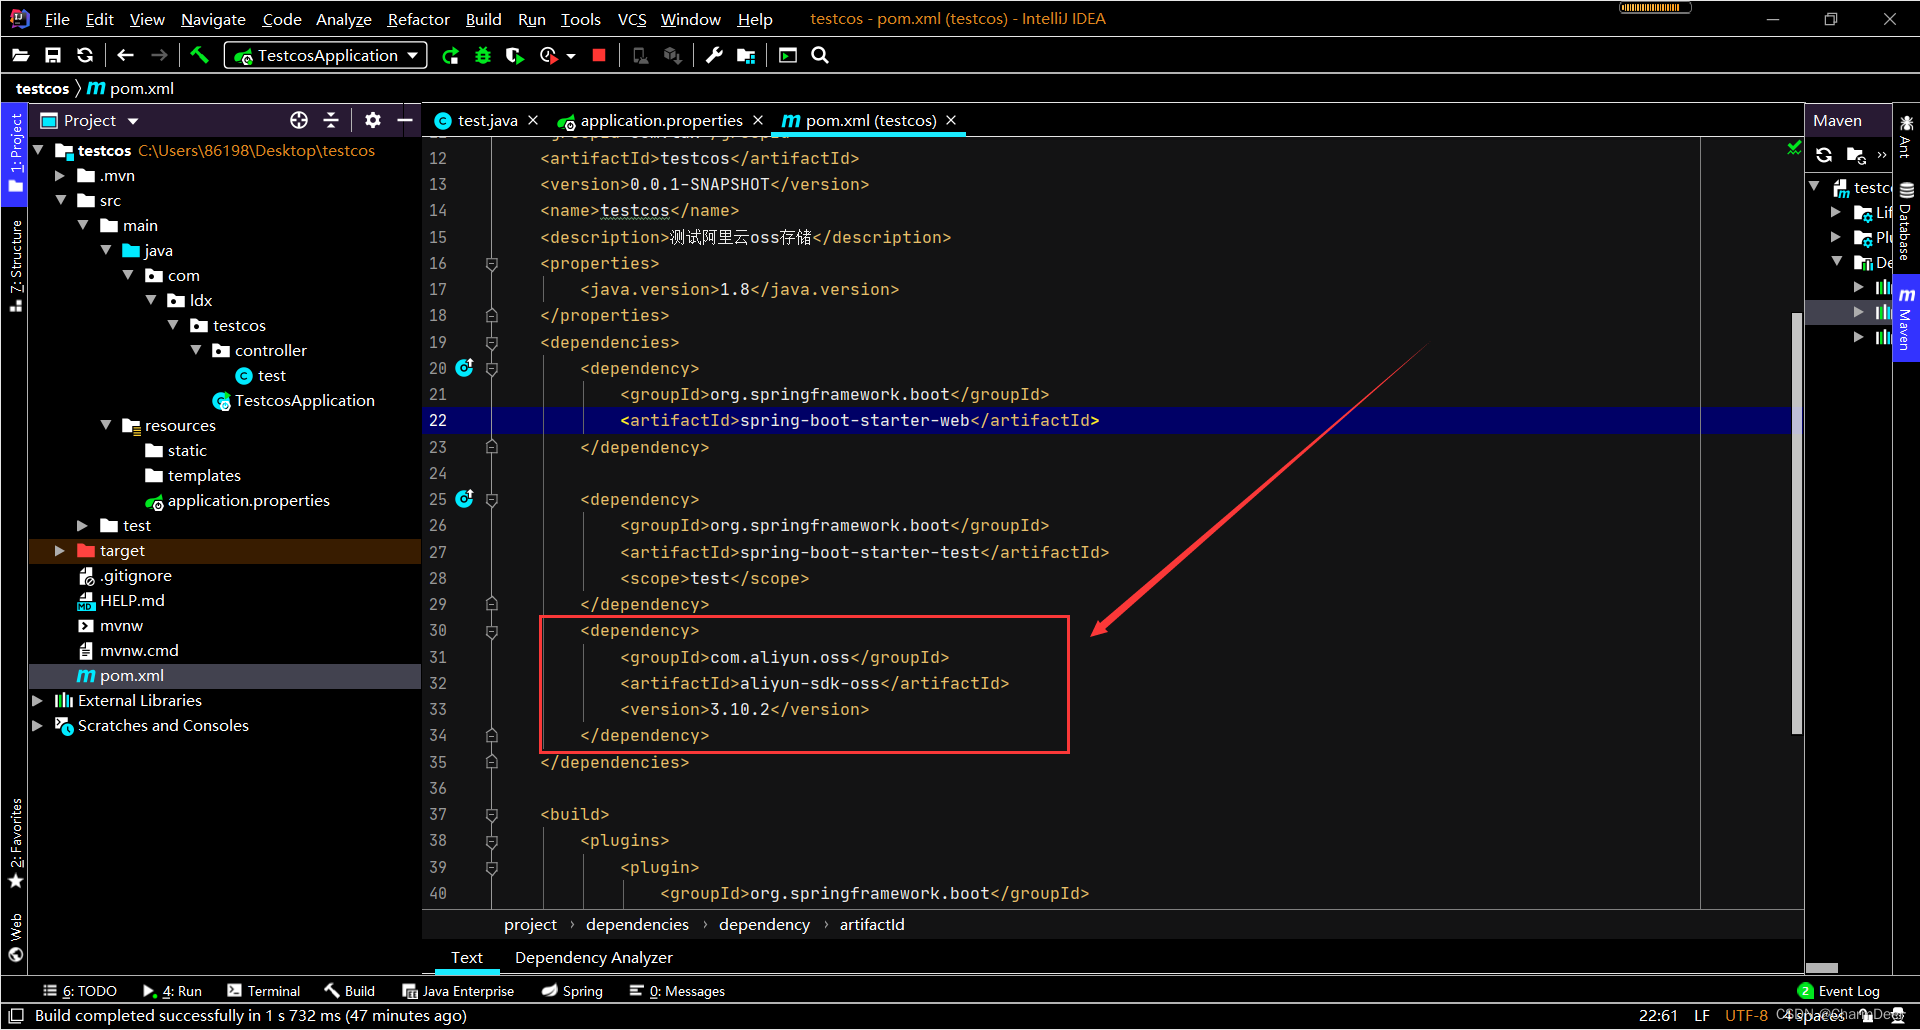Open the Analyze menu
The width and height of the screenshot is (1920, 1030).
point(343,19)
